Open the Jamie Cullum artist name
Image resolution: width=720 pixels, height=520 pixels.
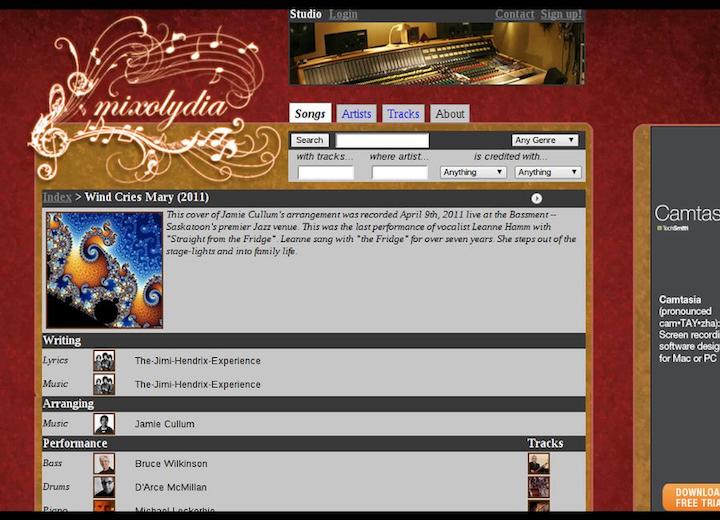[x=164, y=424]
